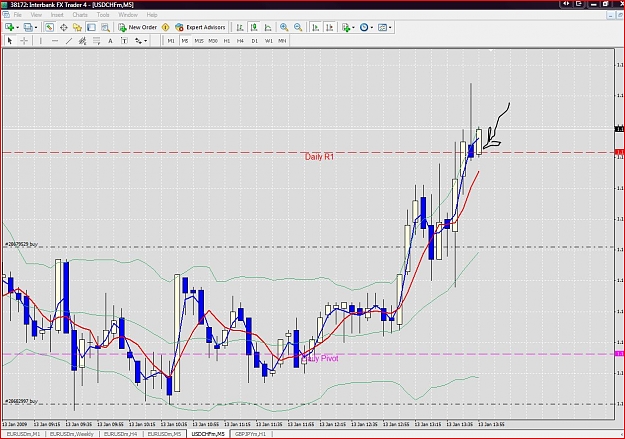Click the 'Daily R1' chart label
The width and height of the screenshot is (625, 439).
tap(319, 157)
